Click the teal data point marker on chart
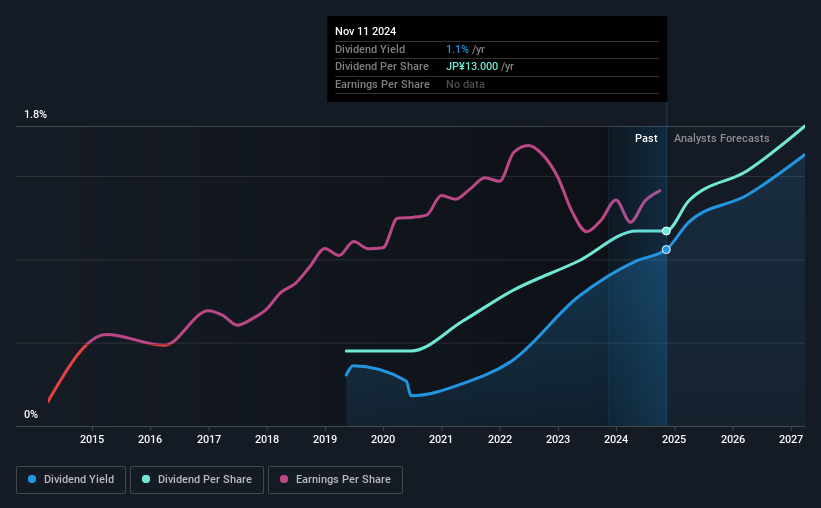Image resolution: width=821 pixels, height=508 pixels. tap(666, 231)
